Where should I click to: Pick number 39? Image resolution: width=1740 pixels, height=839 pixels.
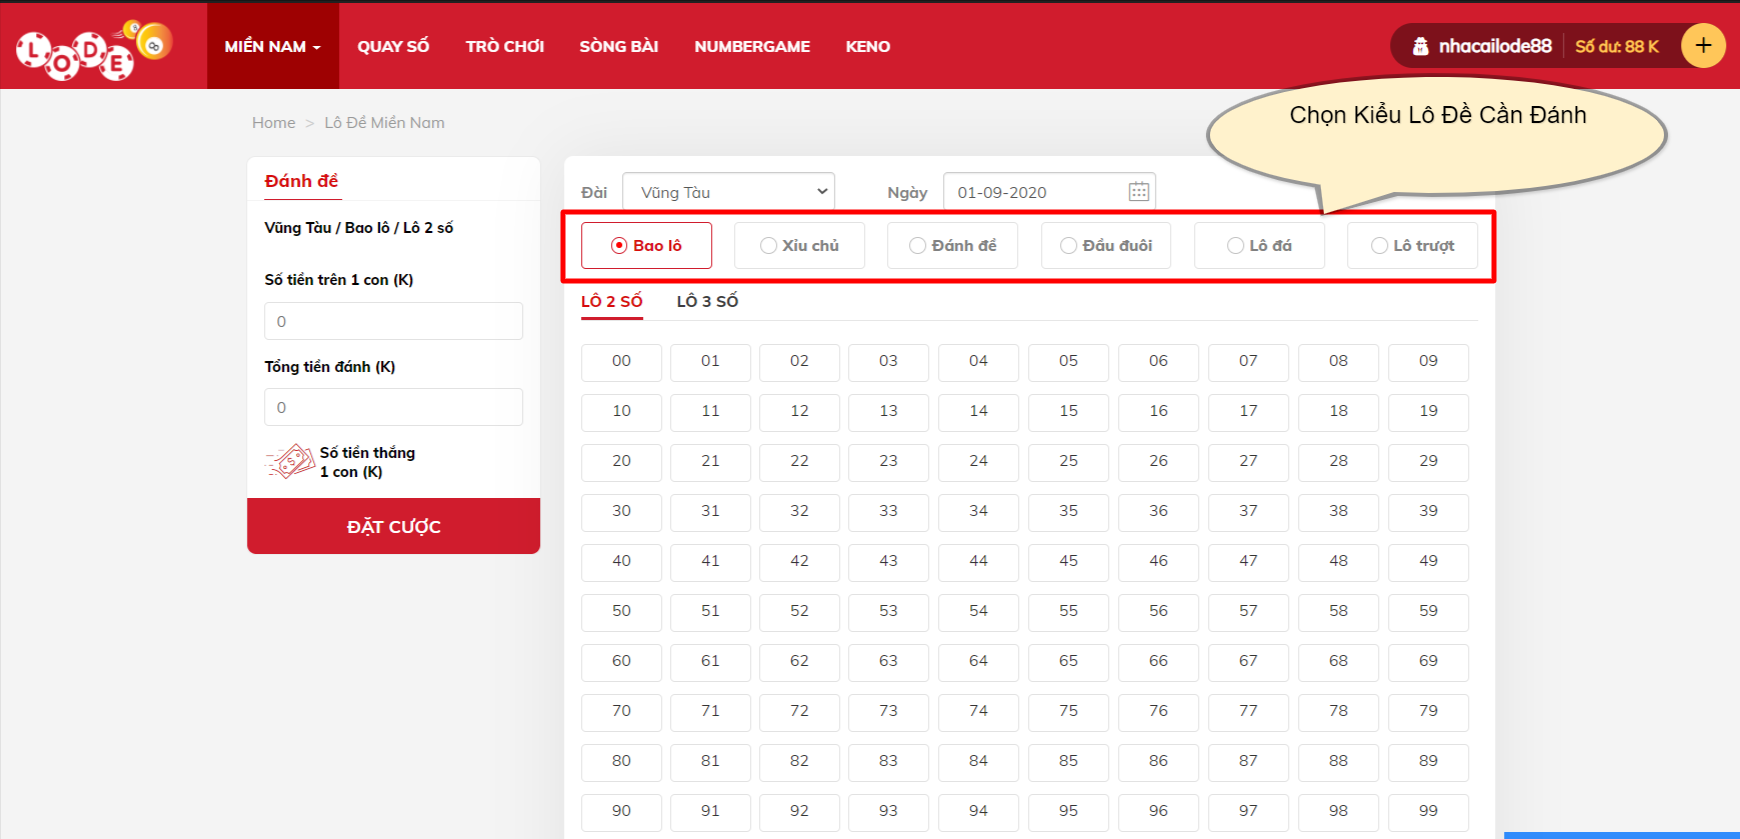click(1428, 512)
